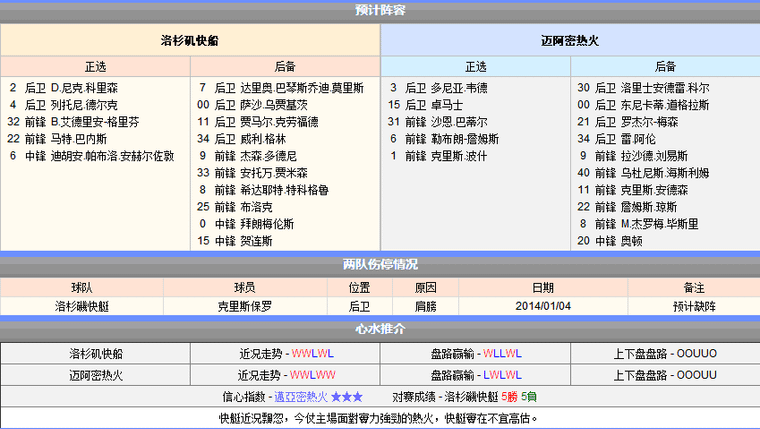Open the 邁亞密熱火 confidence pick link
Viewport: 760px width, 429px height.
coord(301,397)
